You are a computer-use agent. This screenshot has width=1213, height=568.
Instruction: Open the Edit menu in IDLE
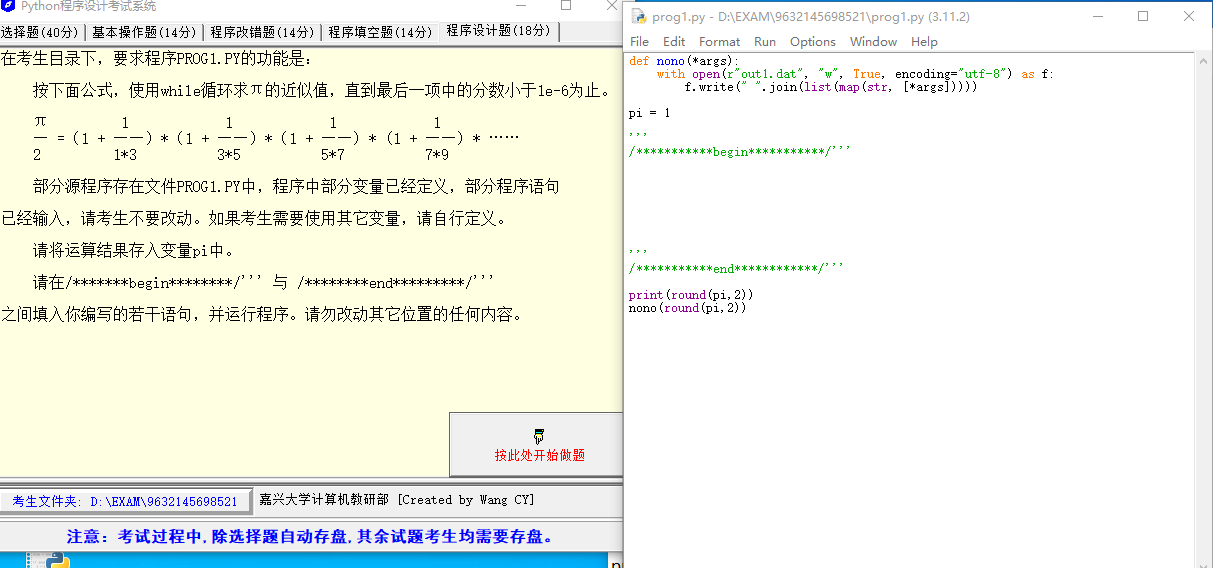pos(674,41)
